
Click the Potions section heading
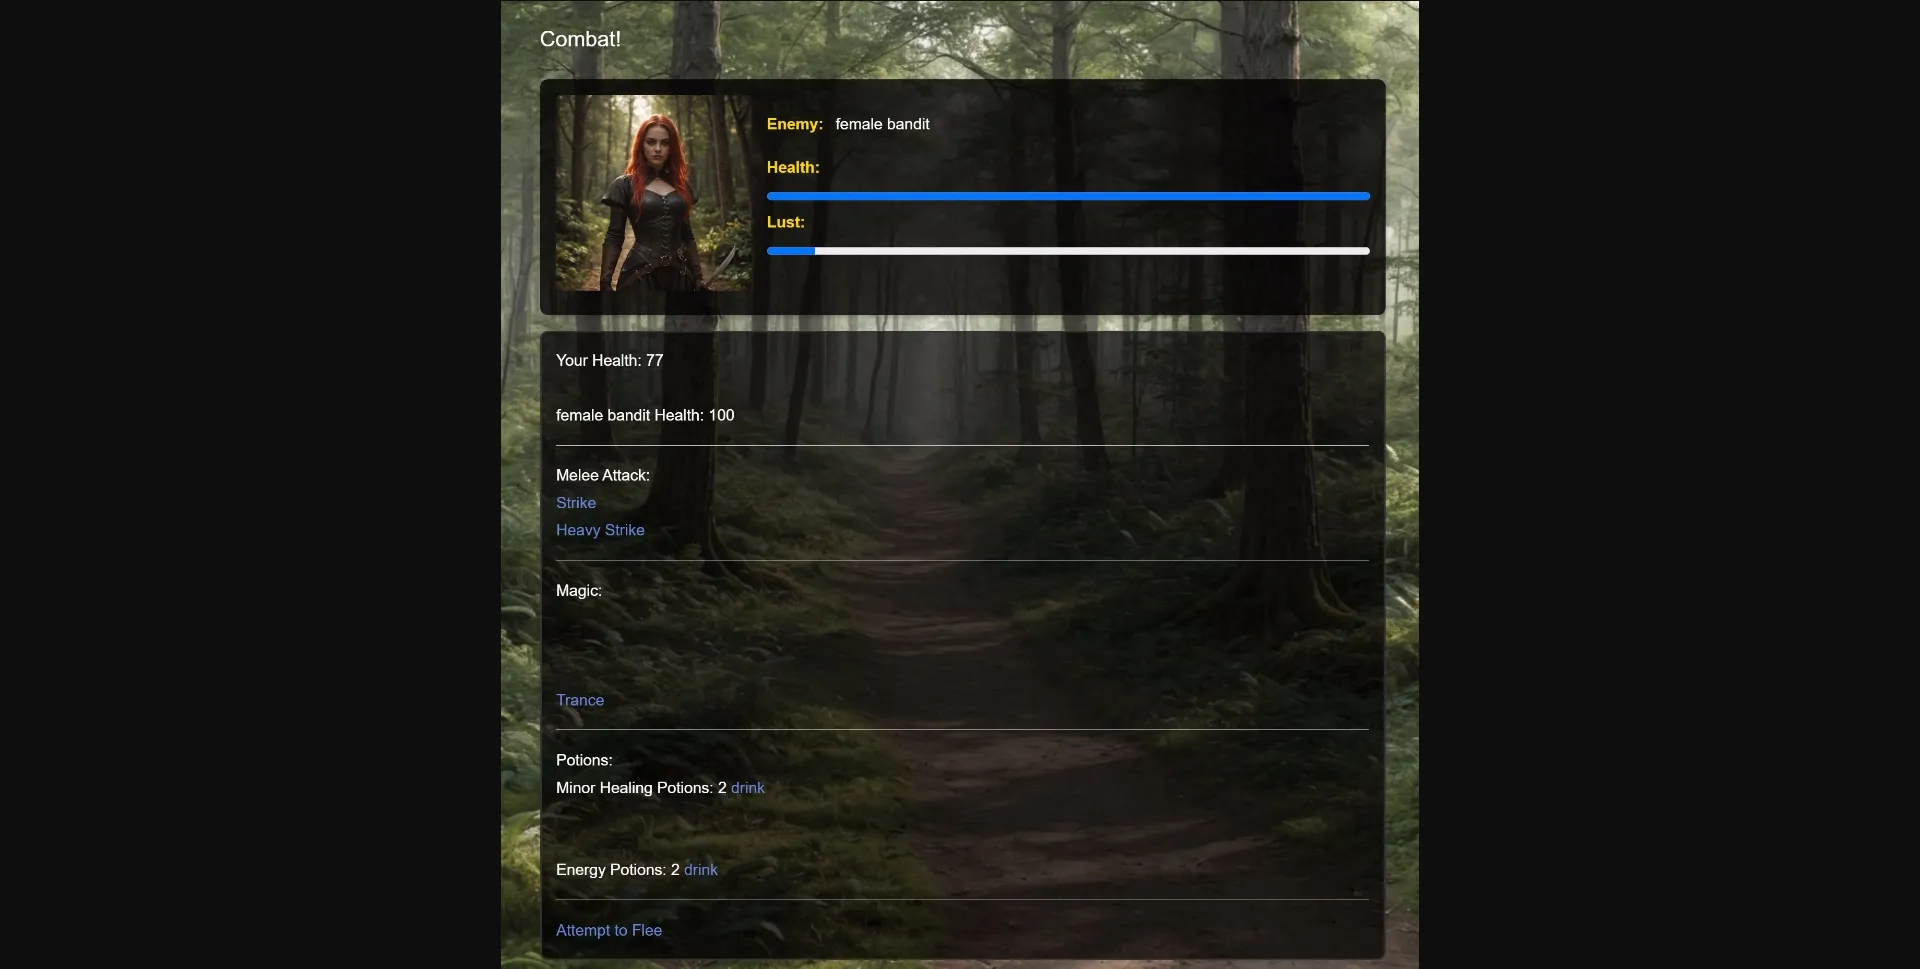tap(584, 760)
